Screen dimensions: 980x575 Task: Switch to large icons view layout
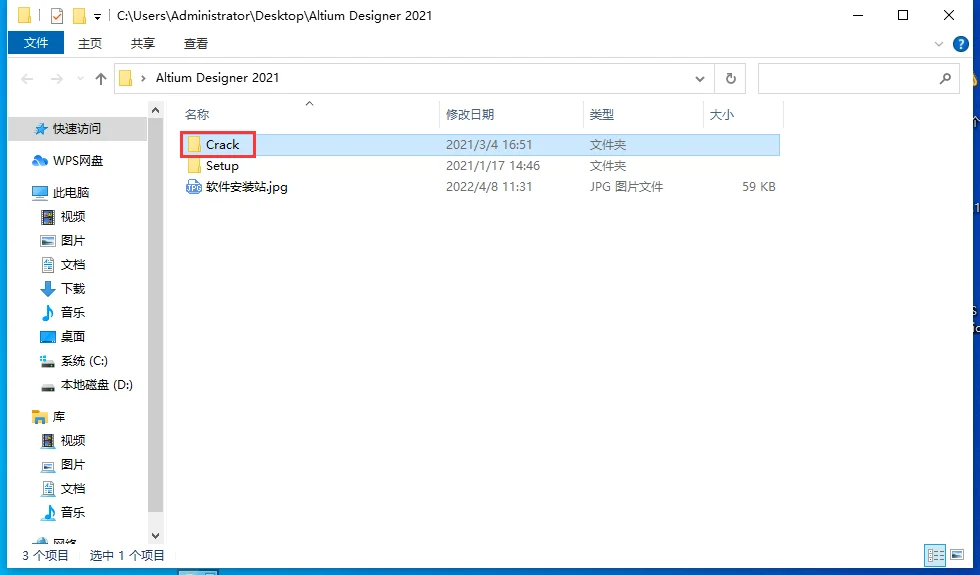pos(956,554)
